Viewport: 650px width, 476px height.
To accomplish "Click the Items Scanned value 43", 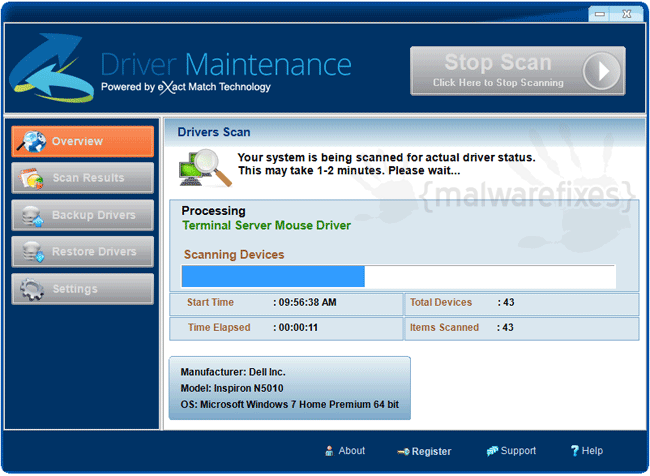I will click(508, 328).
